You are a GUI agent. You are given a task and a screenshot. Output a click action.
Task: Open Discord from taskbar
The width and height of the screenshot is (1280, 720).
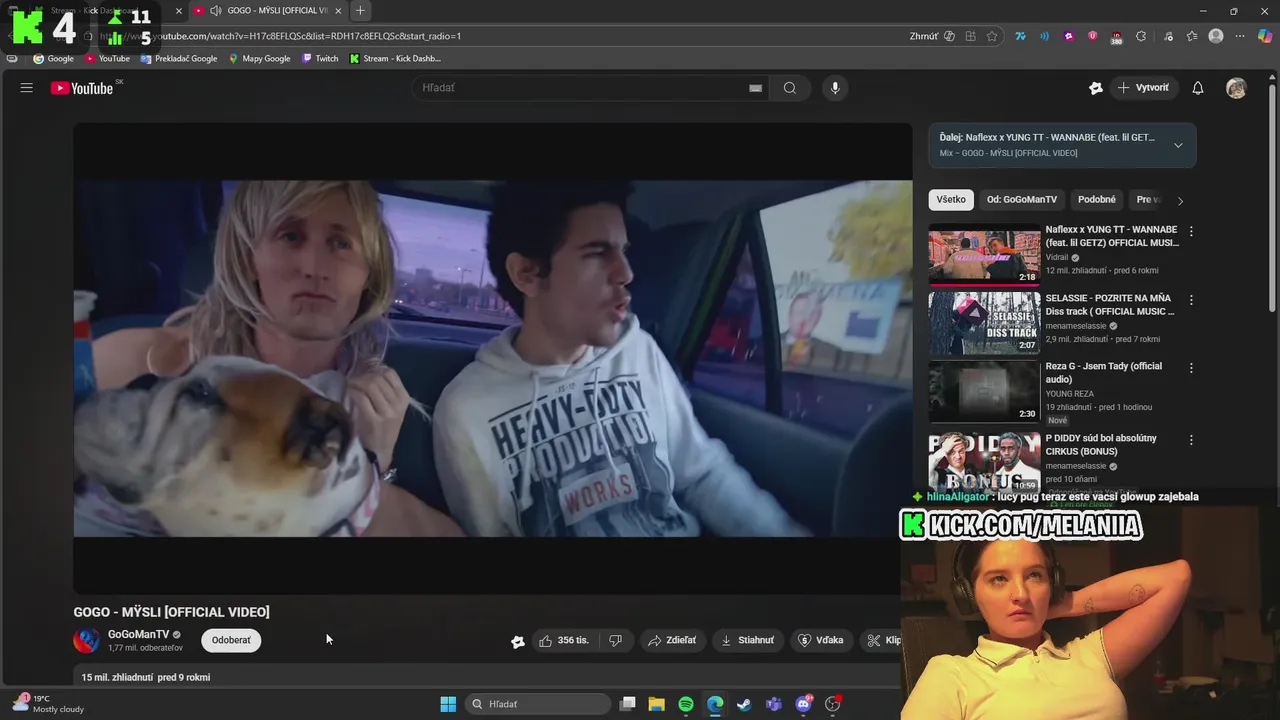pos(803,704)
